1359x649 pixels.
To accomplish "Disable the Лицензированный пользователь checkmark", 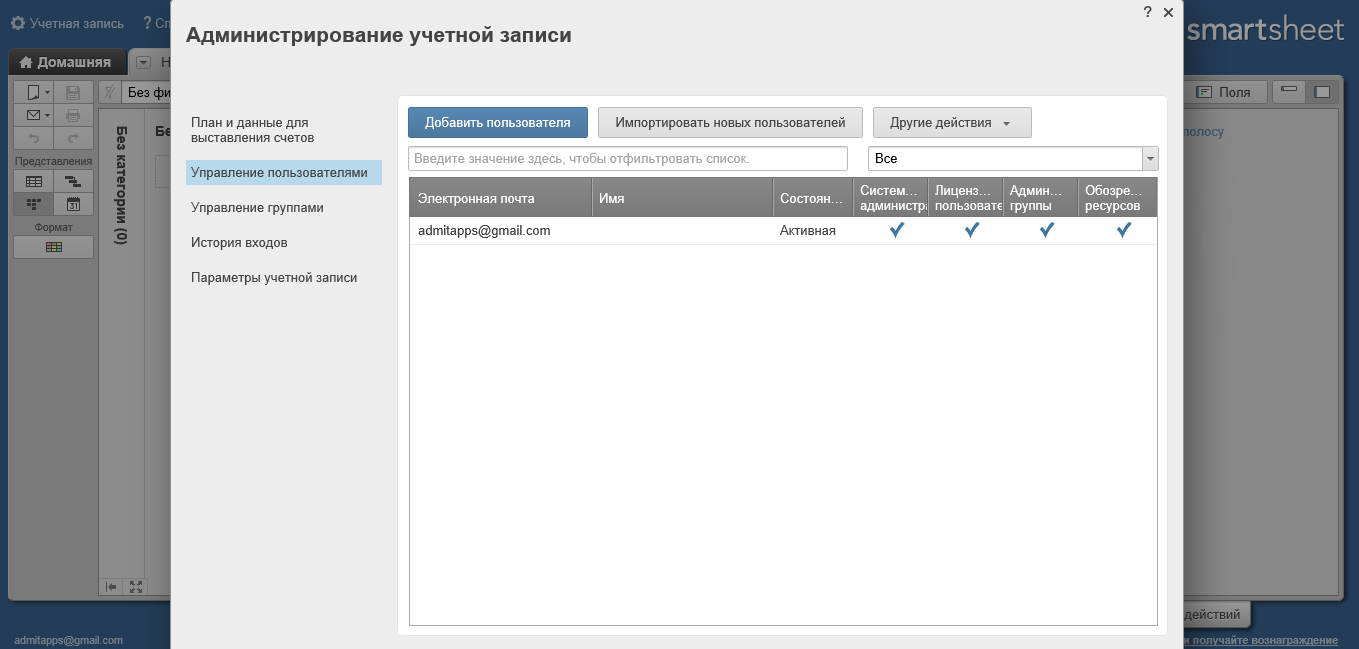I will (x=971, y=229).
